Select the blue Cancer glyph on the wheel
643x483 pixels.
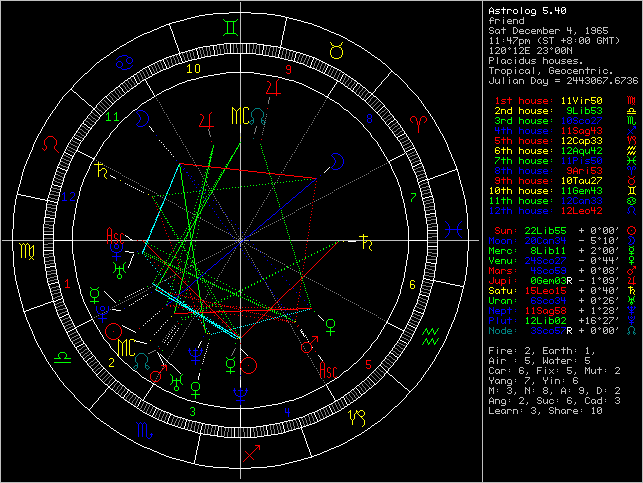(126, 61)
